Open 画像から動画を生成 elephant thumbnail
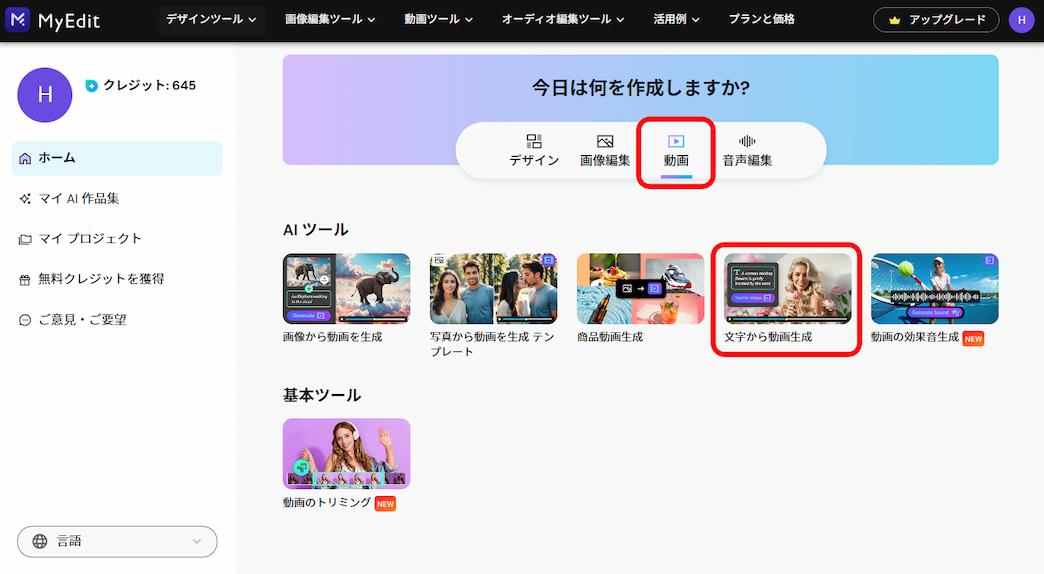 [x=346, y=289]
